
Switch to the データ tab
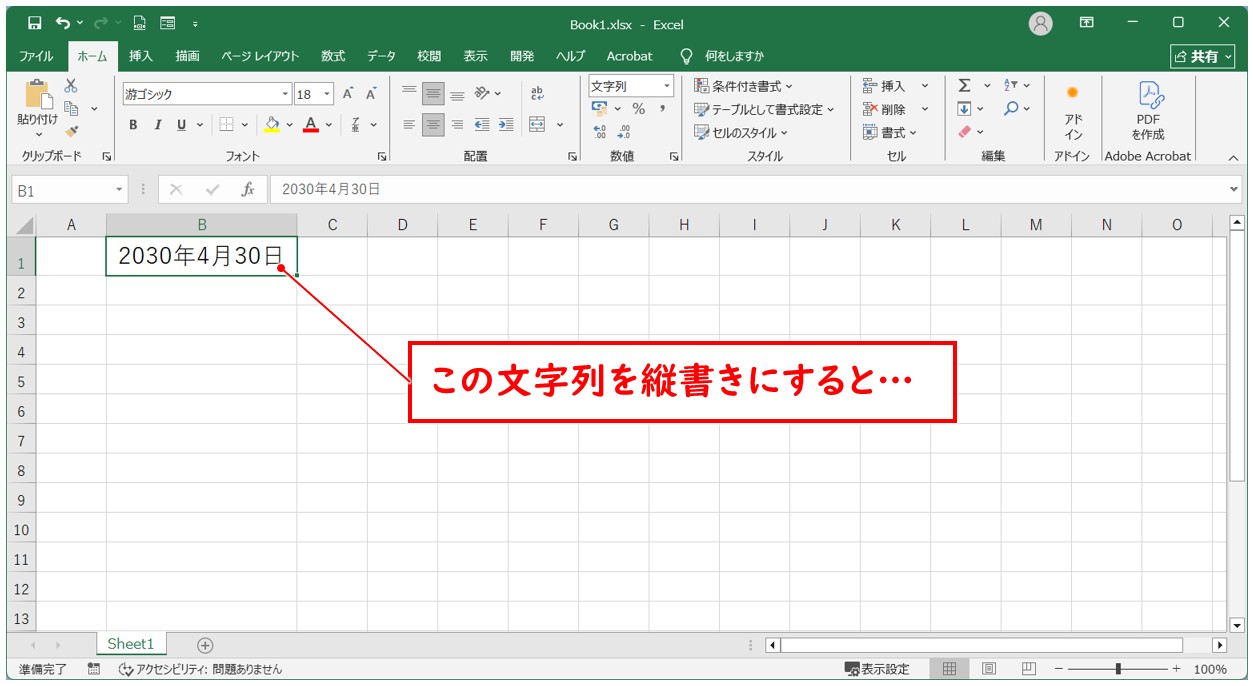(x=381, y=56)
